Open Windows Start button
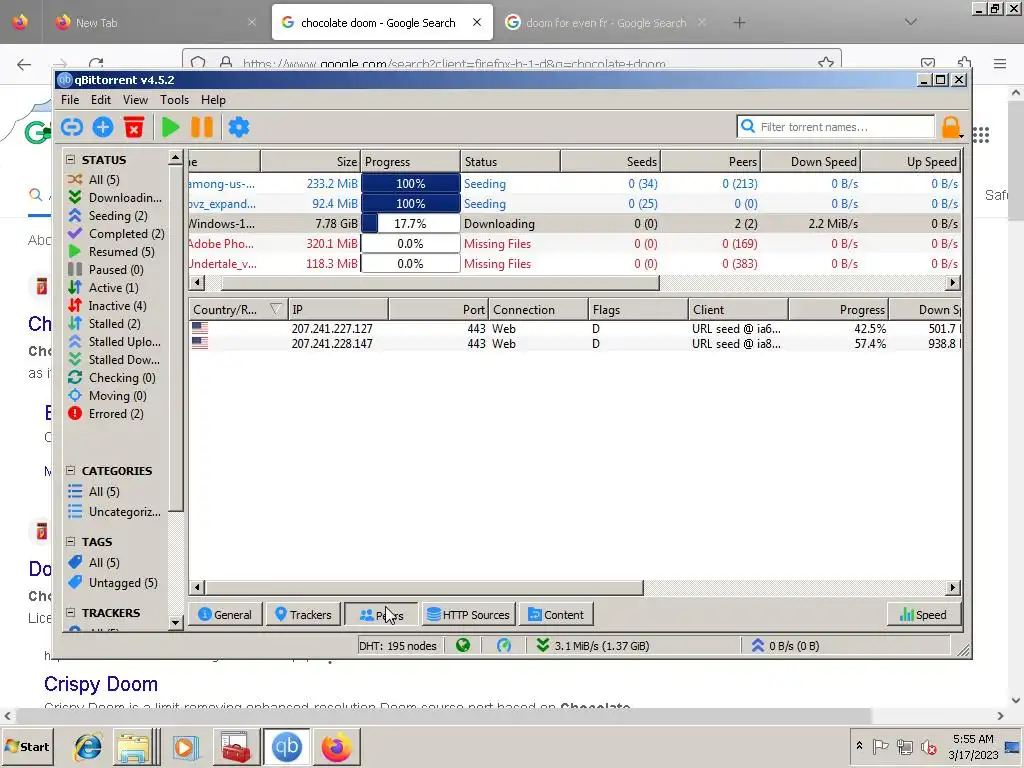Viewport: 1024px width, 768px height. 27,746
